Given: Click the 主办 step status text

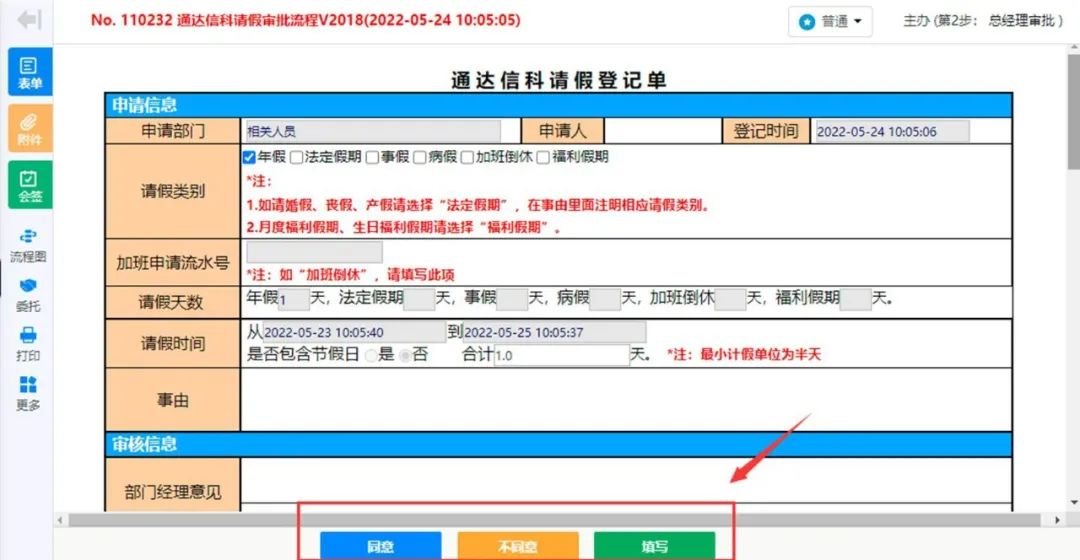Looking at the screenshot, I should tap(983, 21).
